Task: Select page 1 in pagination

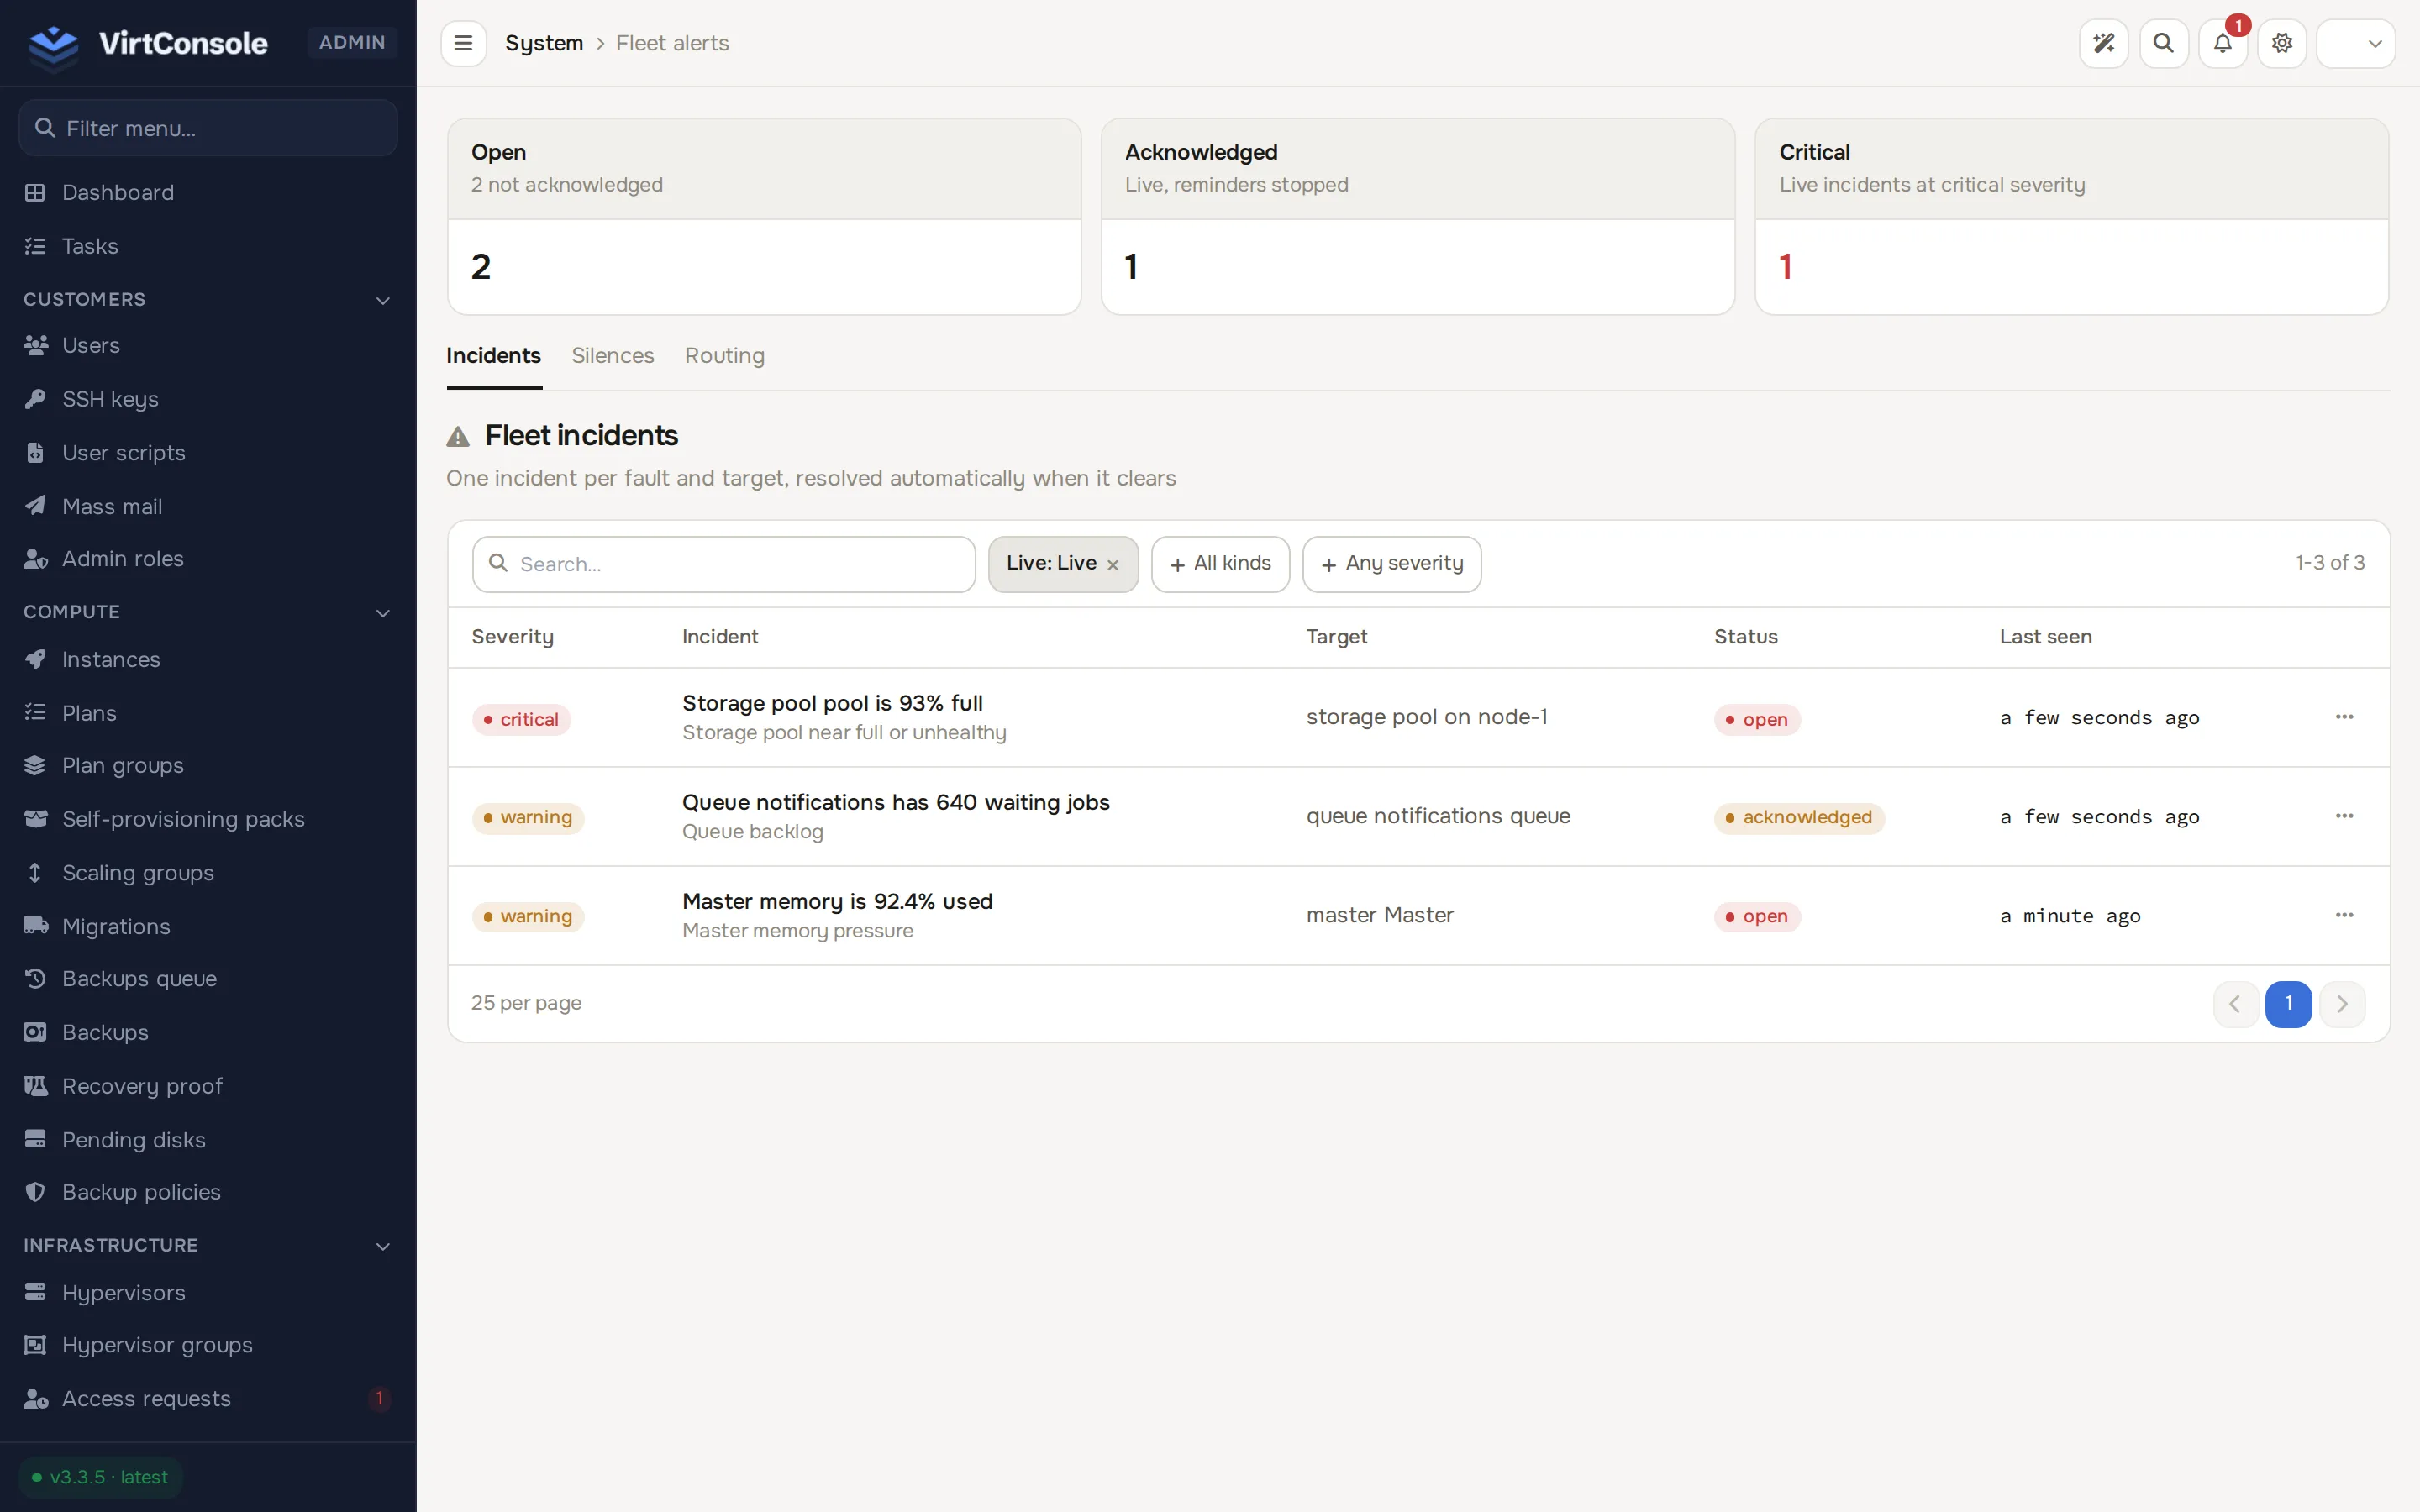Action: 2288,1004
